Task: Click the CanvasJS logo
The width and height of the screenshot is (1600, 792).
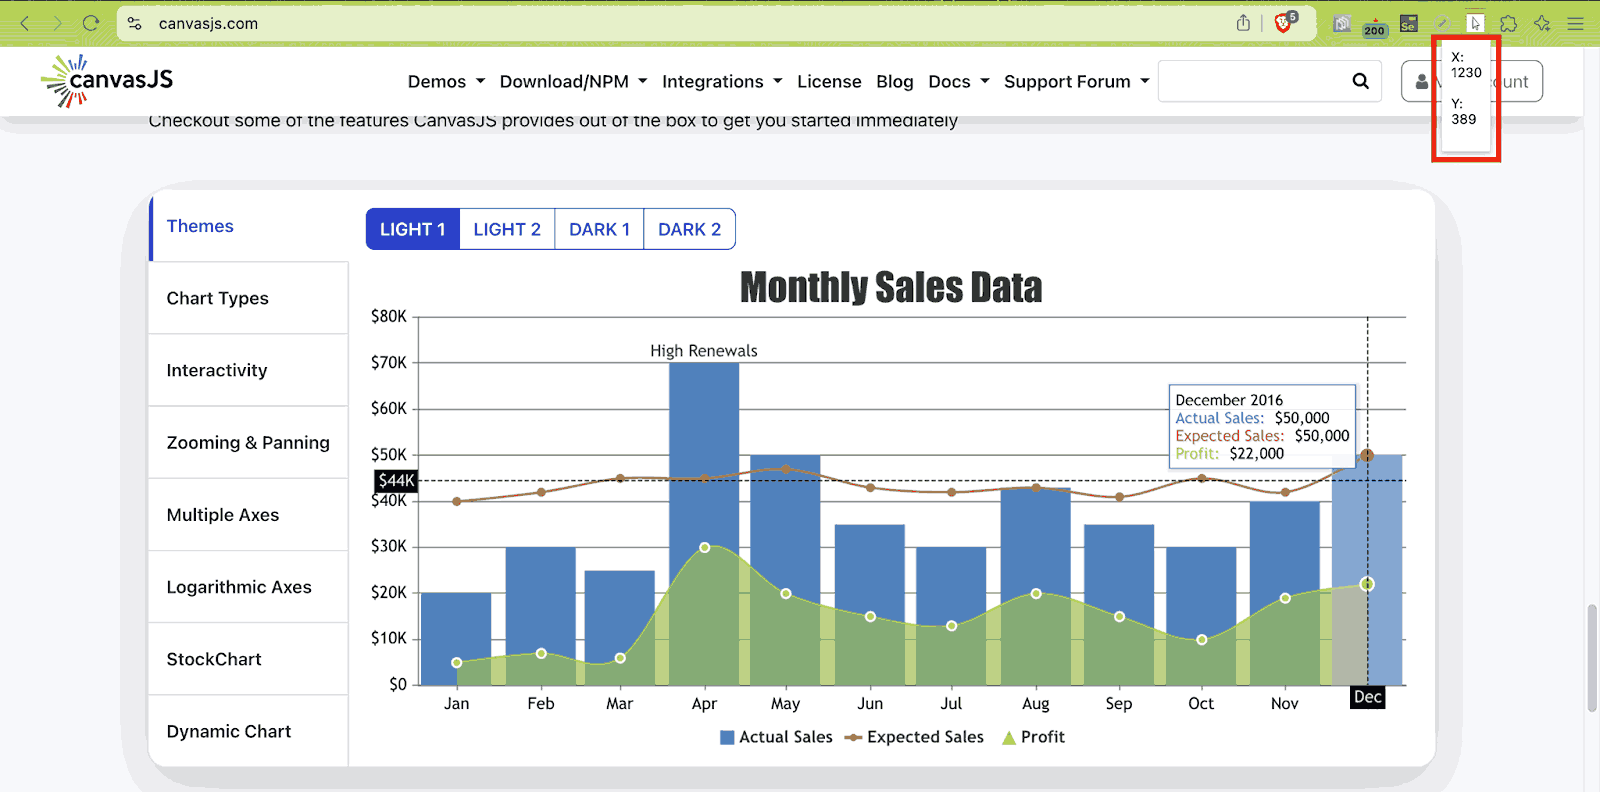Action: (x=108, y=81)
